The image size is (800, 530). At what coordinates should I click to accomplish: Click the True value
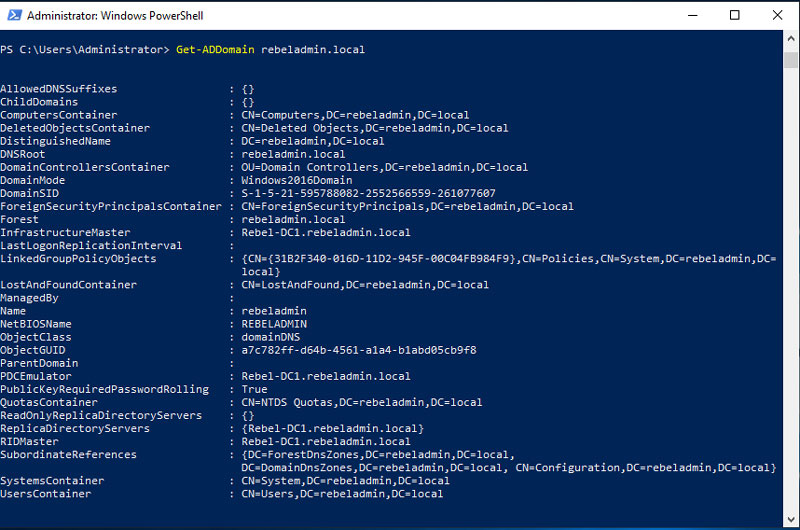254,389
